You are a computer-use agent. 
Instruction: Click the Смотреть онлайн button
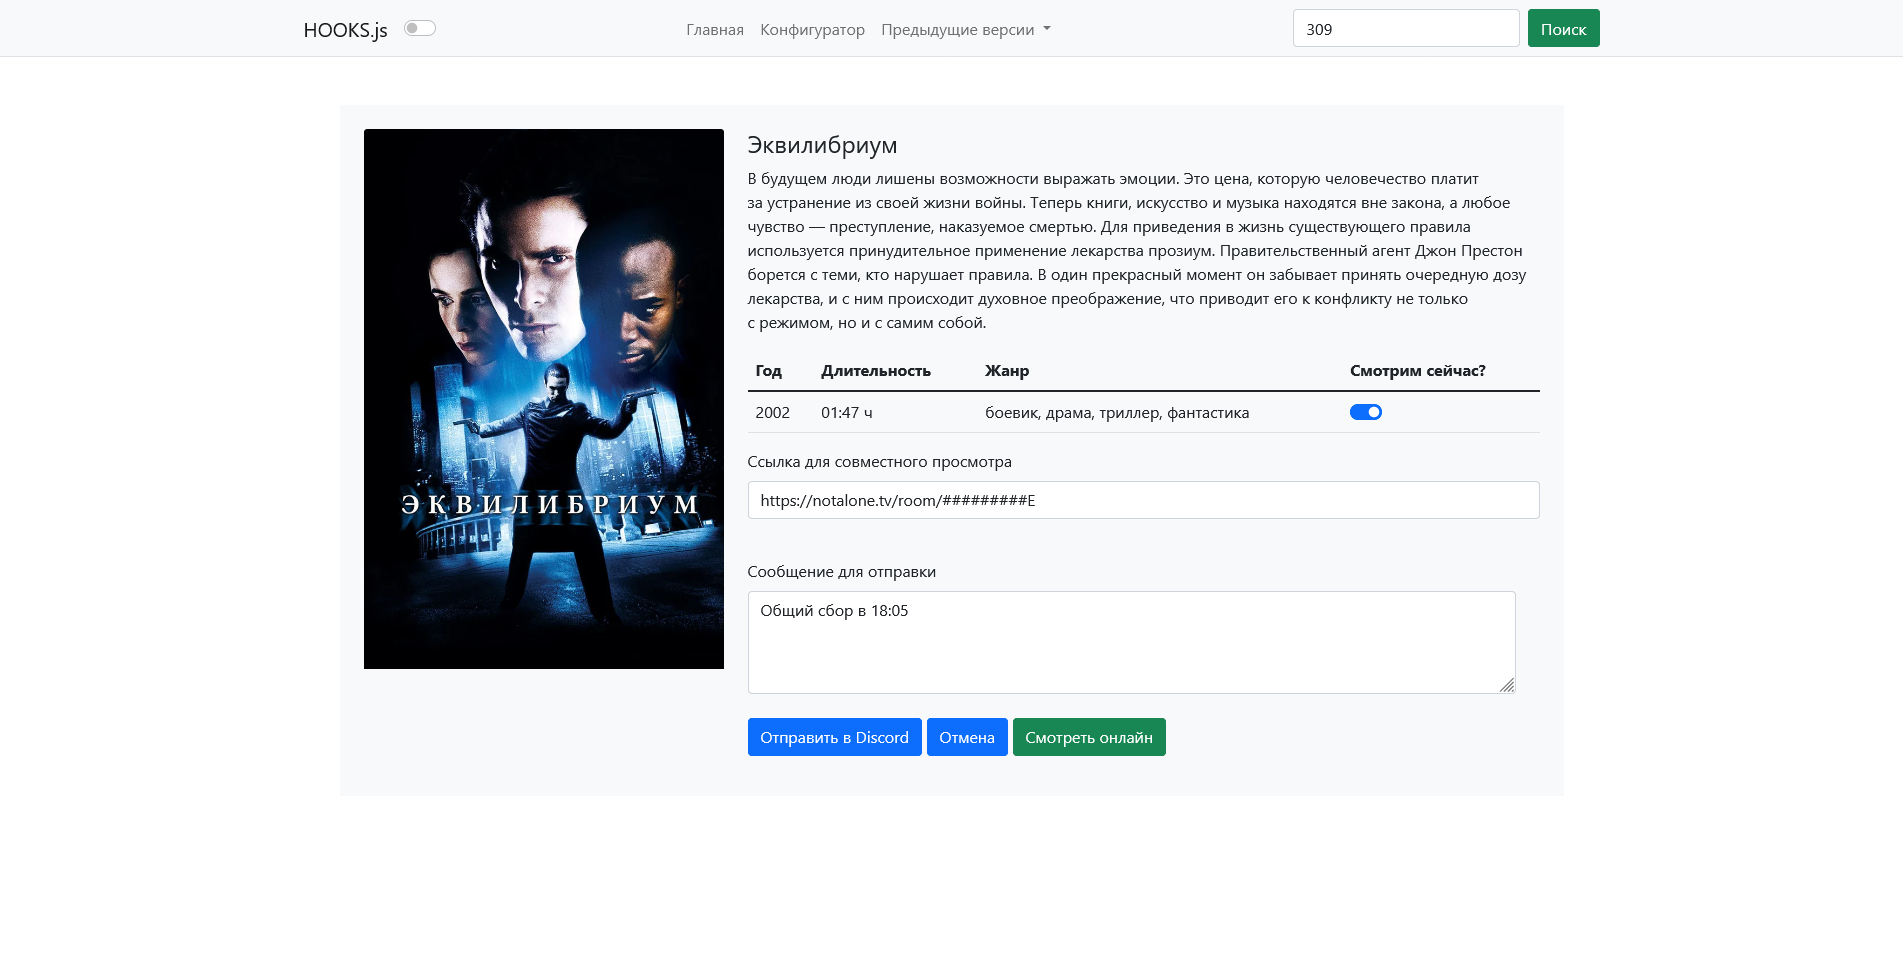1089,737
